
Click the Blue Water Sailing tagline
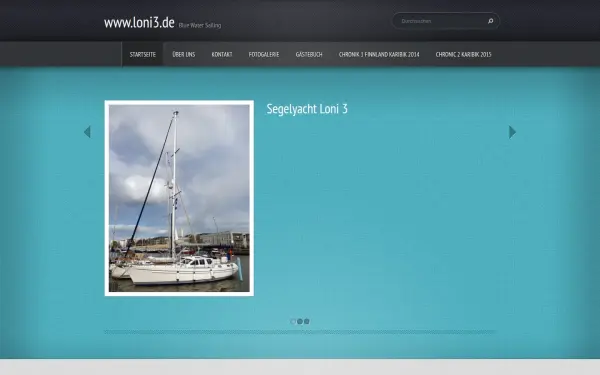click(200, 25)
